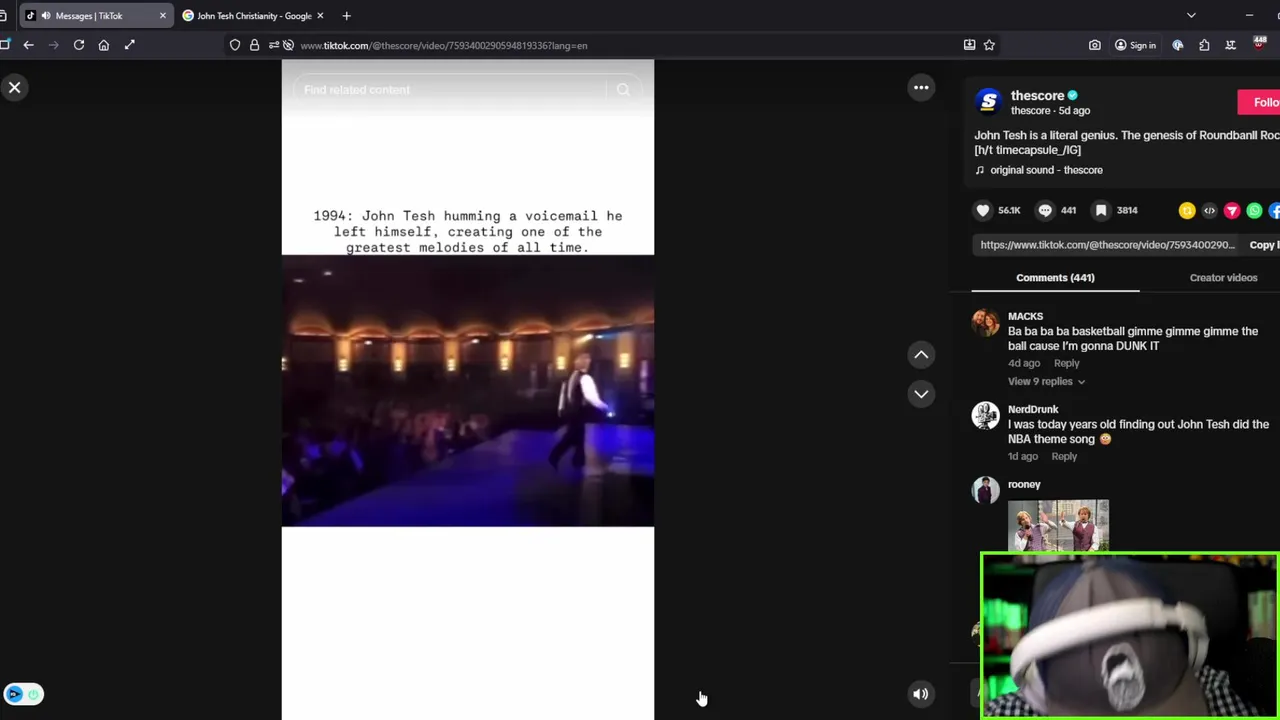1280x720 pixels.
Task: Open rooney commenter profile name
Action: pos(1024,484)
